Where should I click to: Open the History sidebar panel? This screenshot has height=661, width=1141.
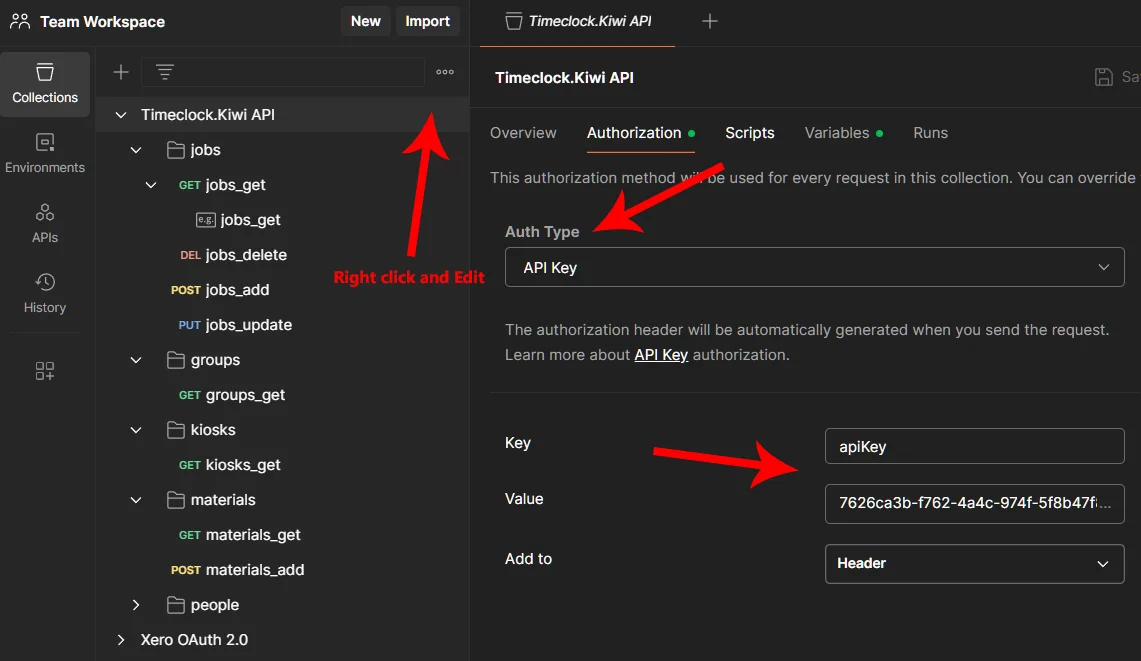click(45, 293)
